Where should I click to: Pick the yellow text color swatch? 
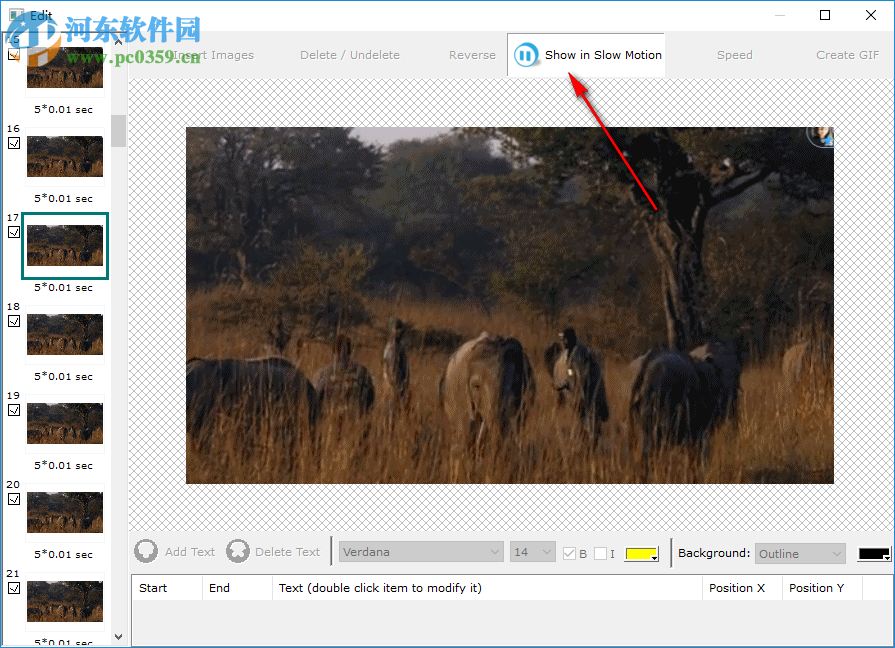(639, 553)
